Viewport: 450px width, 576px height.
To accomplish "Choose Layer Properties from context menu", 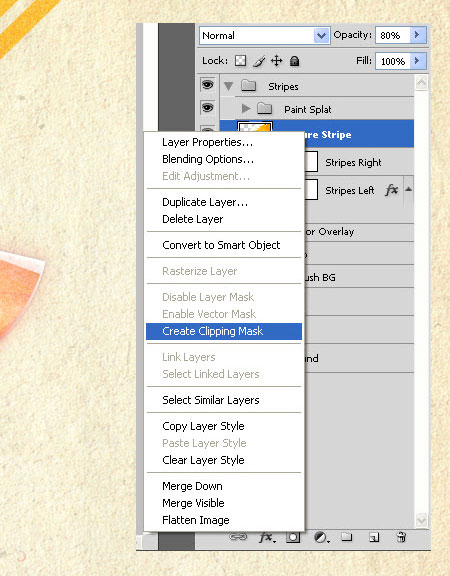I will pyautogui.click(x=224, y=142).
